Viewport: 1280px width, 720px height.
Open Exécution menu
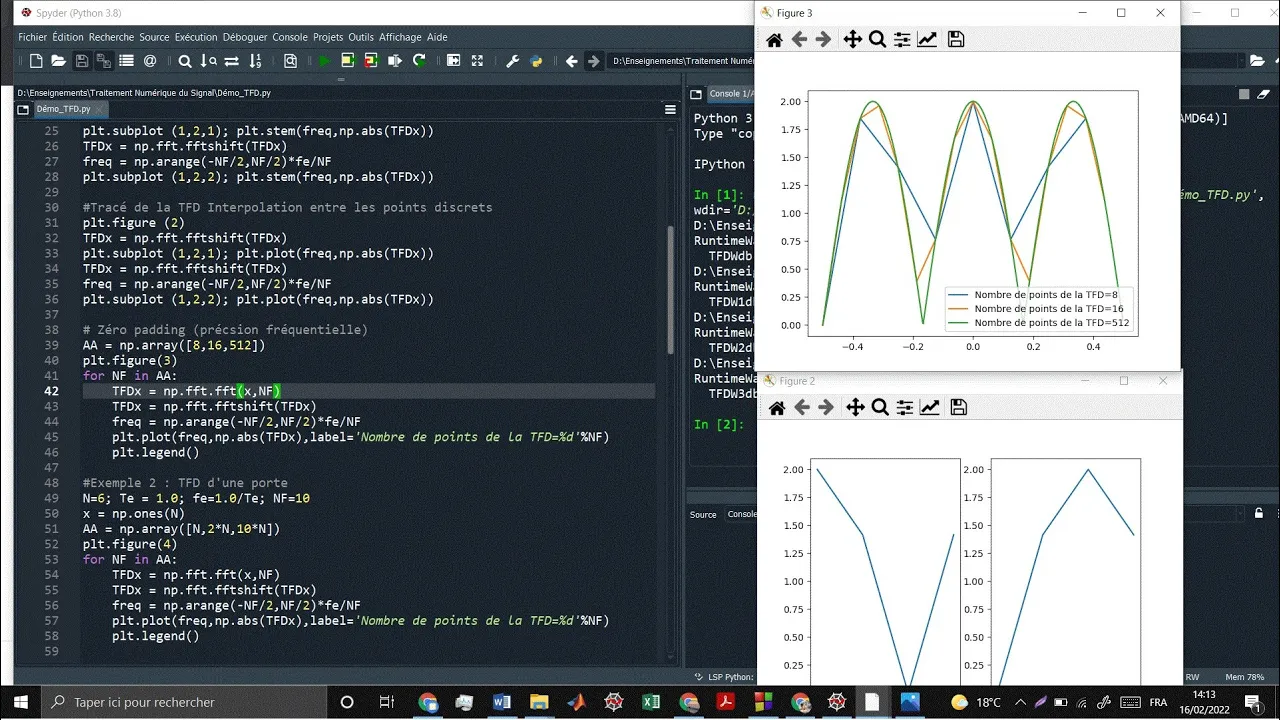[196, 37]
